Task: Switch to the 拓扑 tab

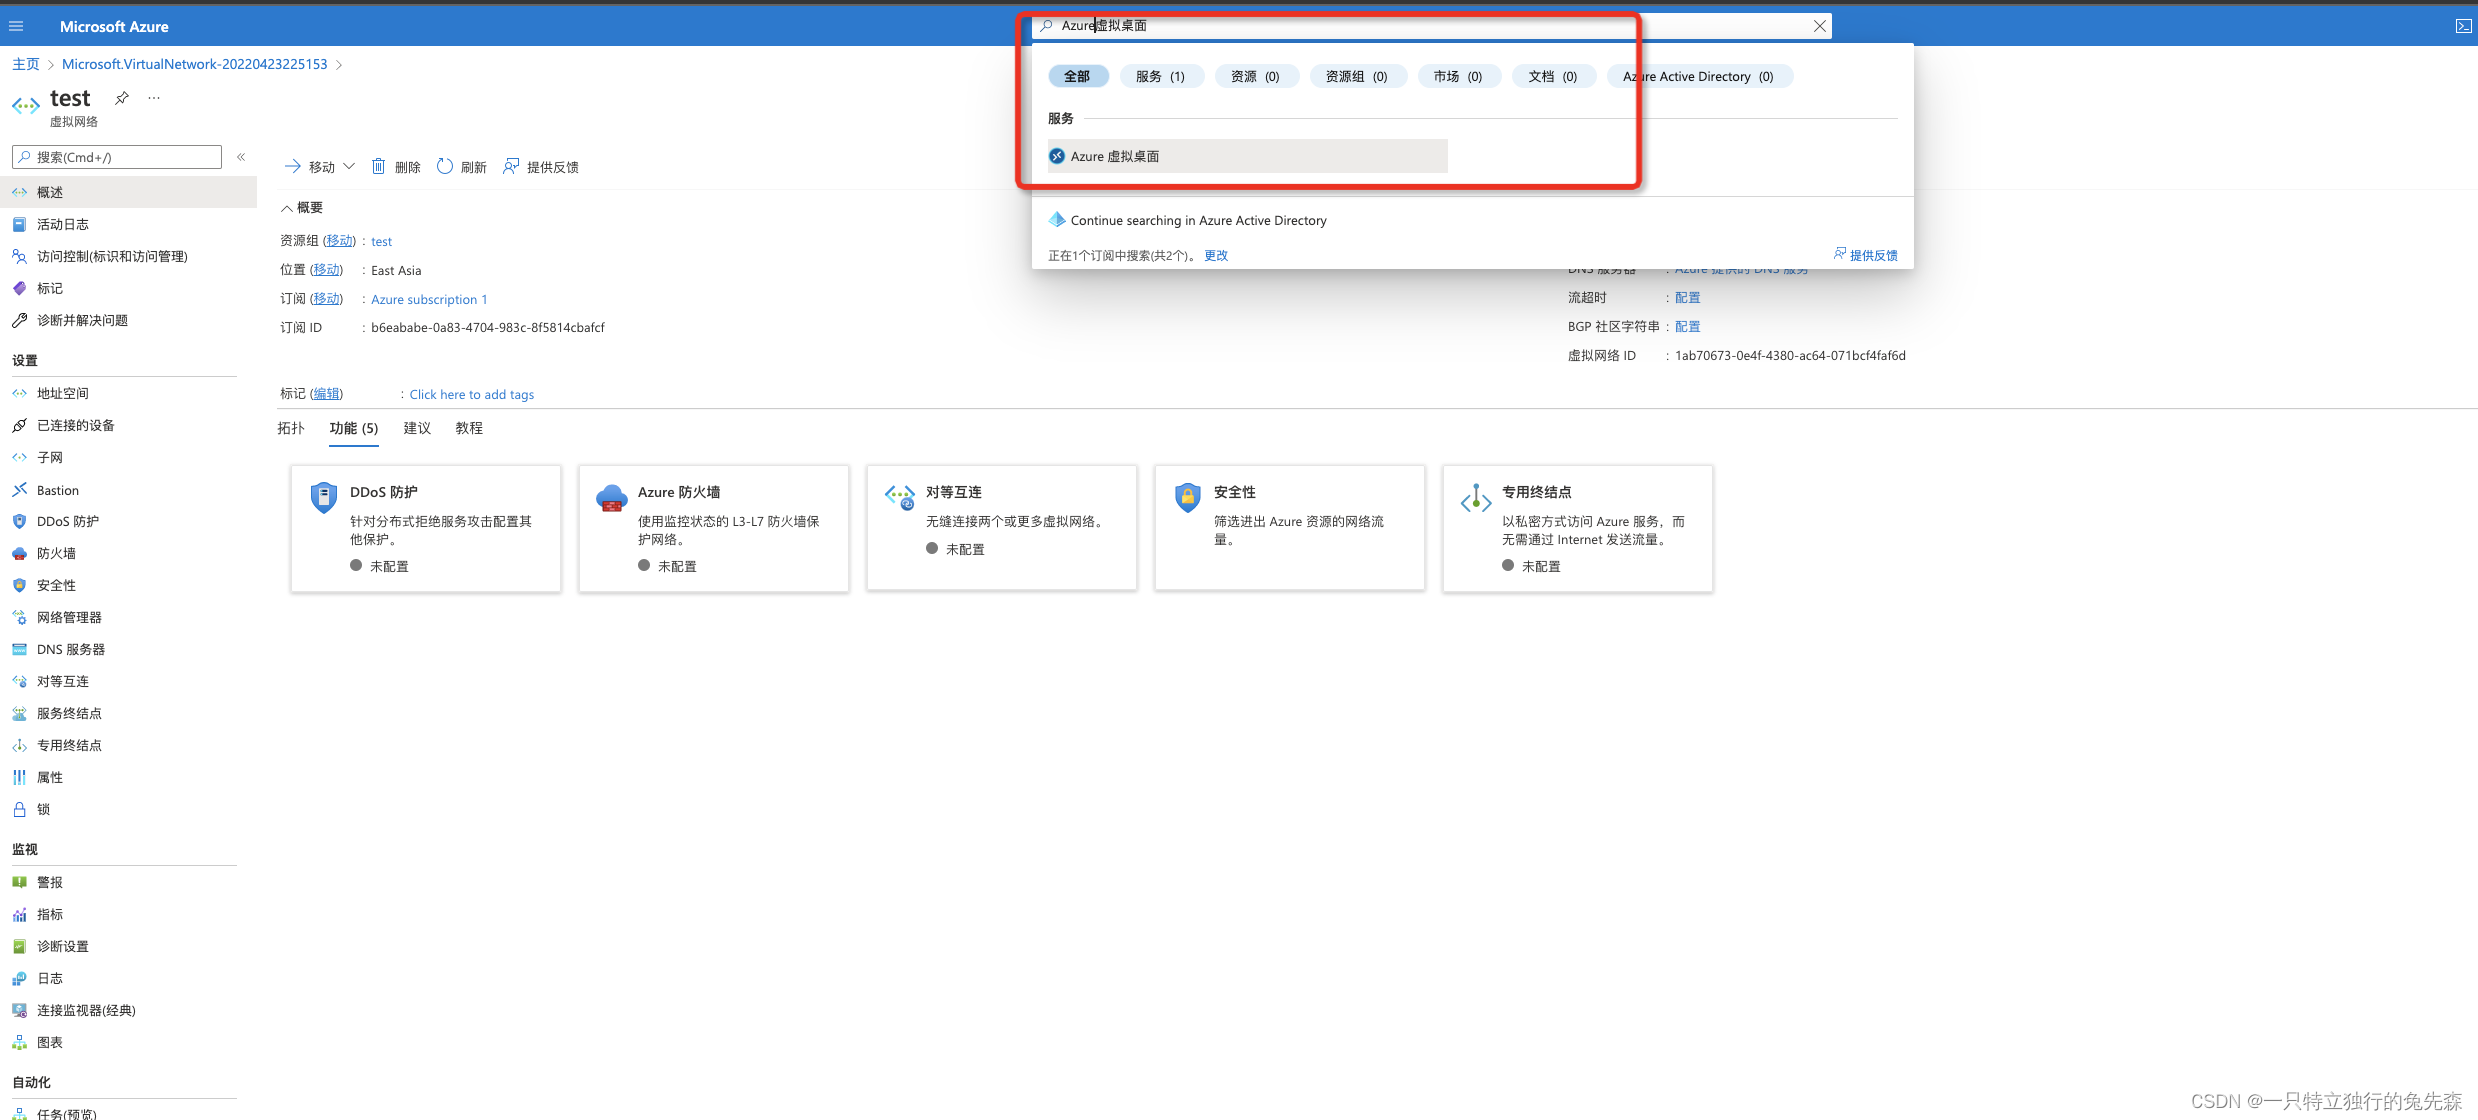Action: pyautogui.click(x=291, y=428)
